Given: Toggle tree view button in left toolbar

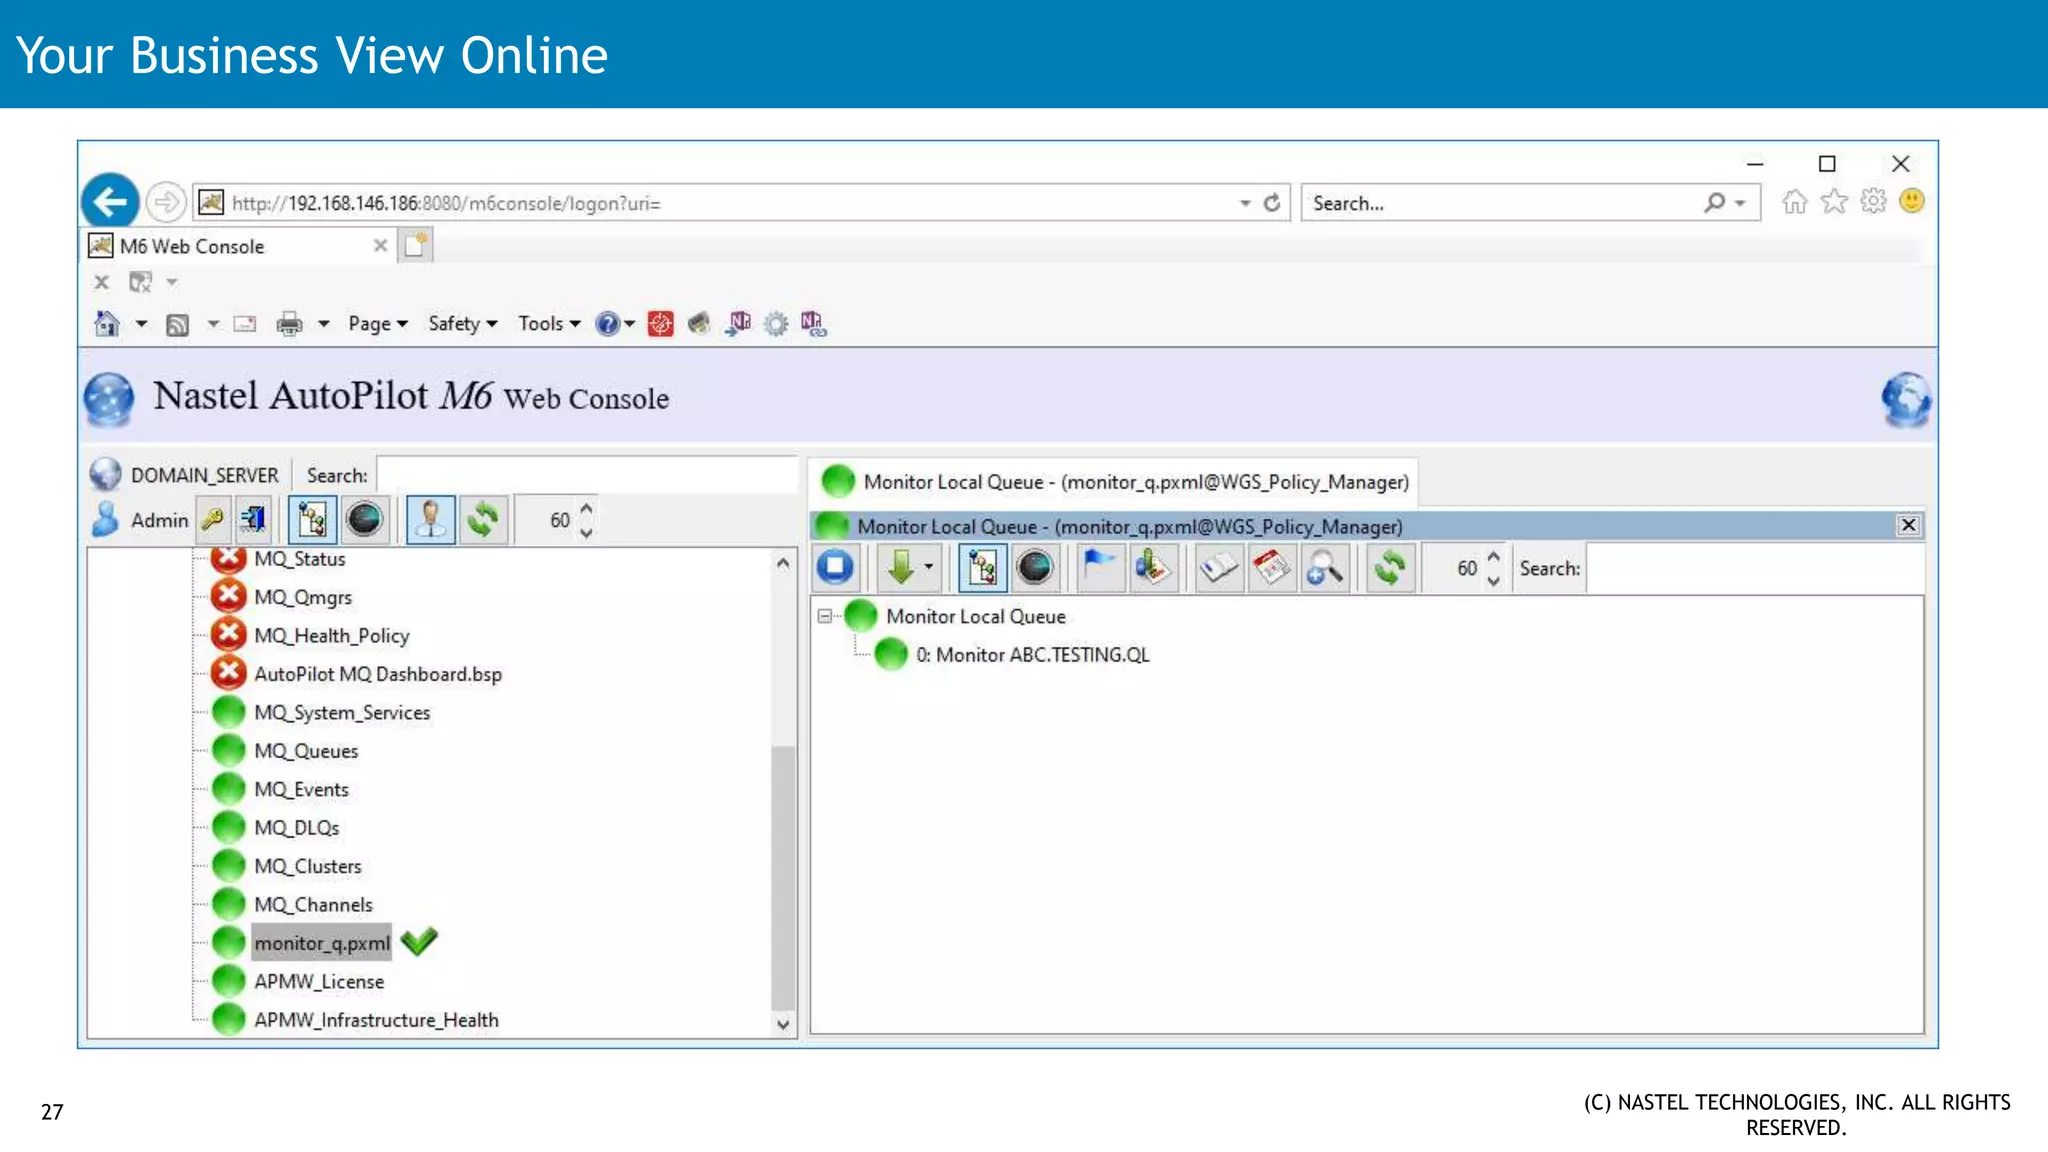Looking at the screenshot, I should pos(312,519).
